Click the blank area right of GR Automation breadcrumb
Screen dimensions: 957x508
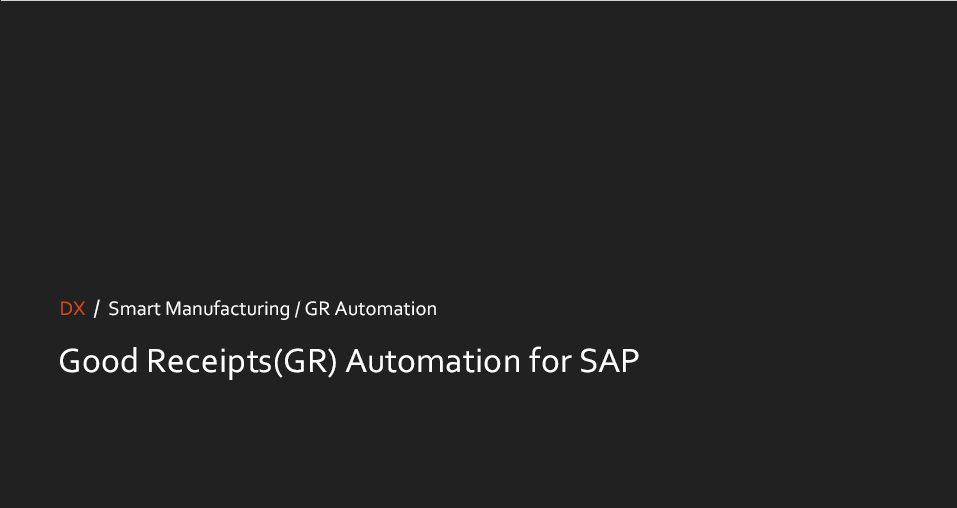pyautogui.click(x=696, y=308)
